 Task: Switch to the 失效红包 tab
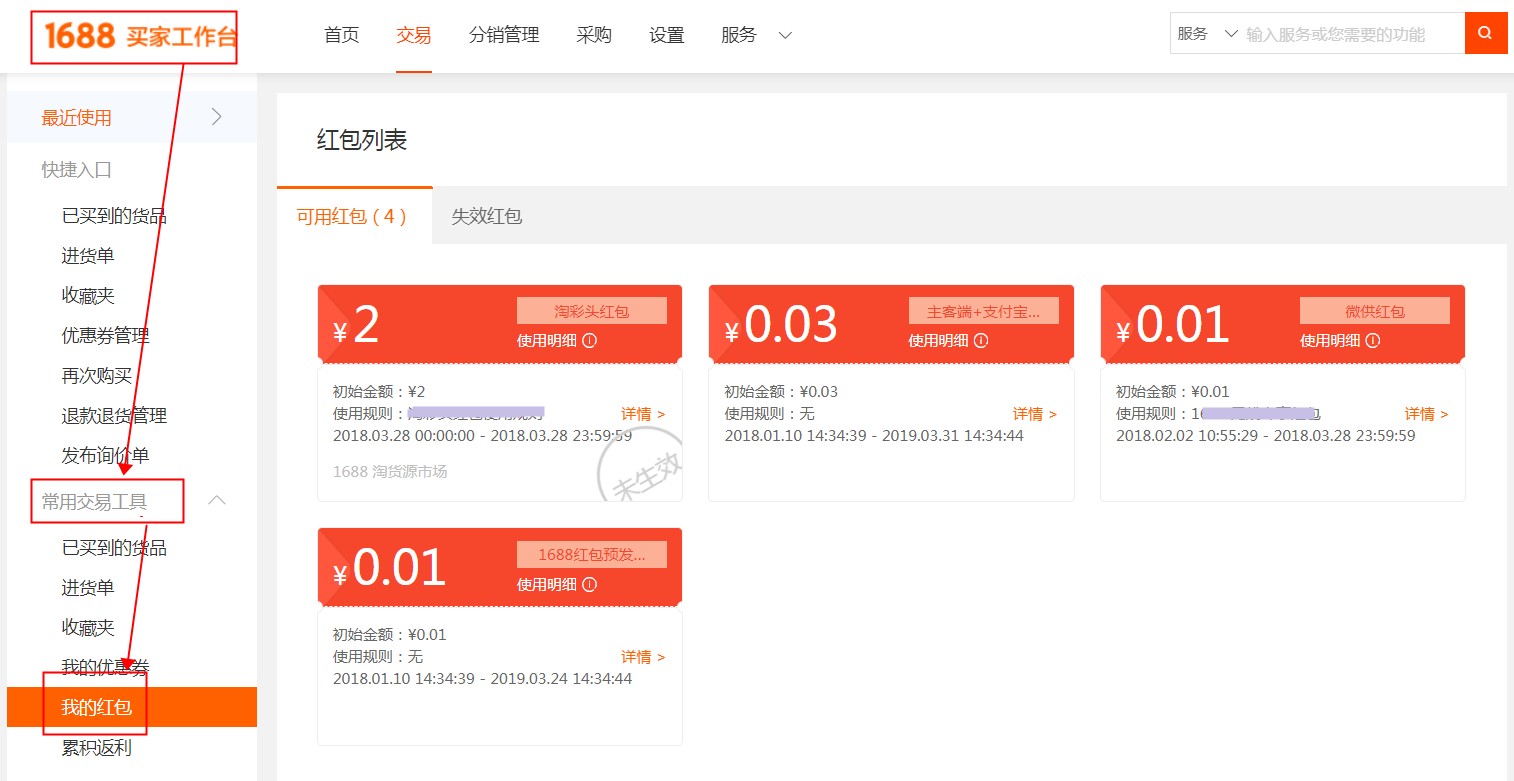tap(486, 215)
